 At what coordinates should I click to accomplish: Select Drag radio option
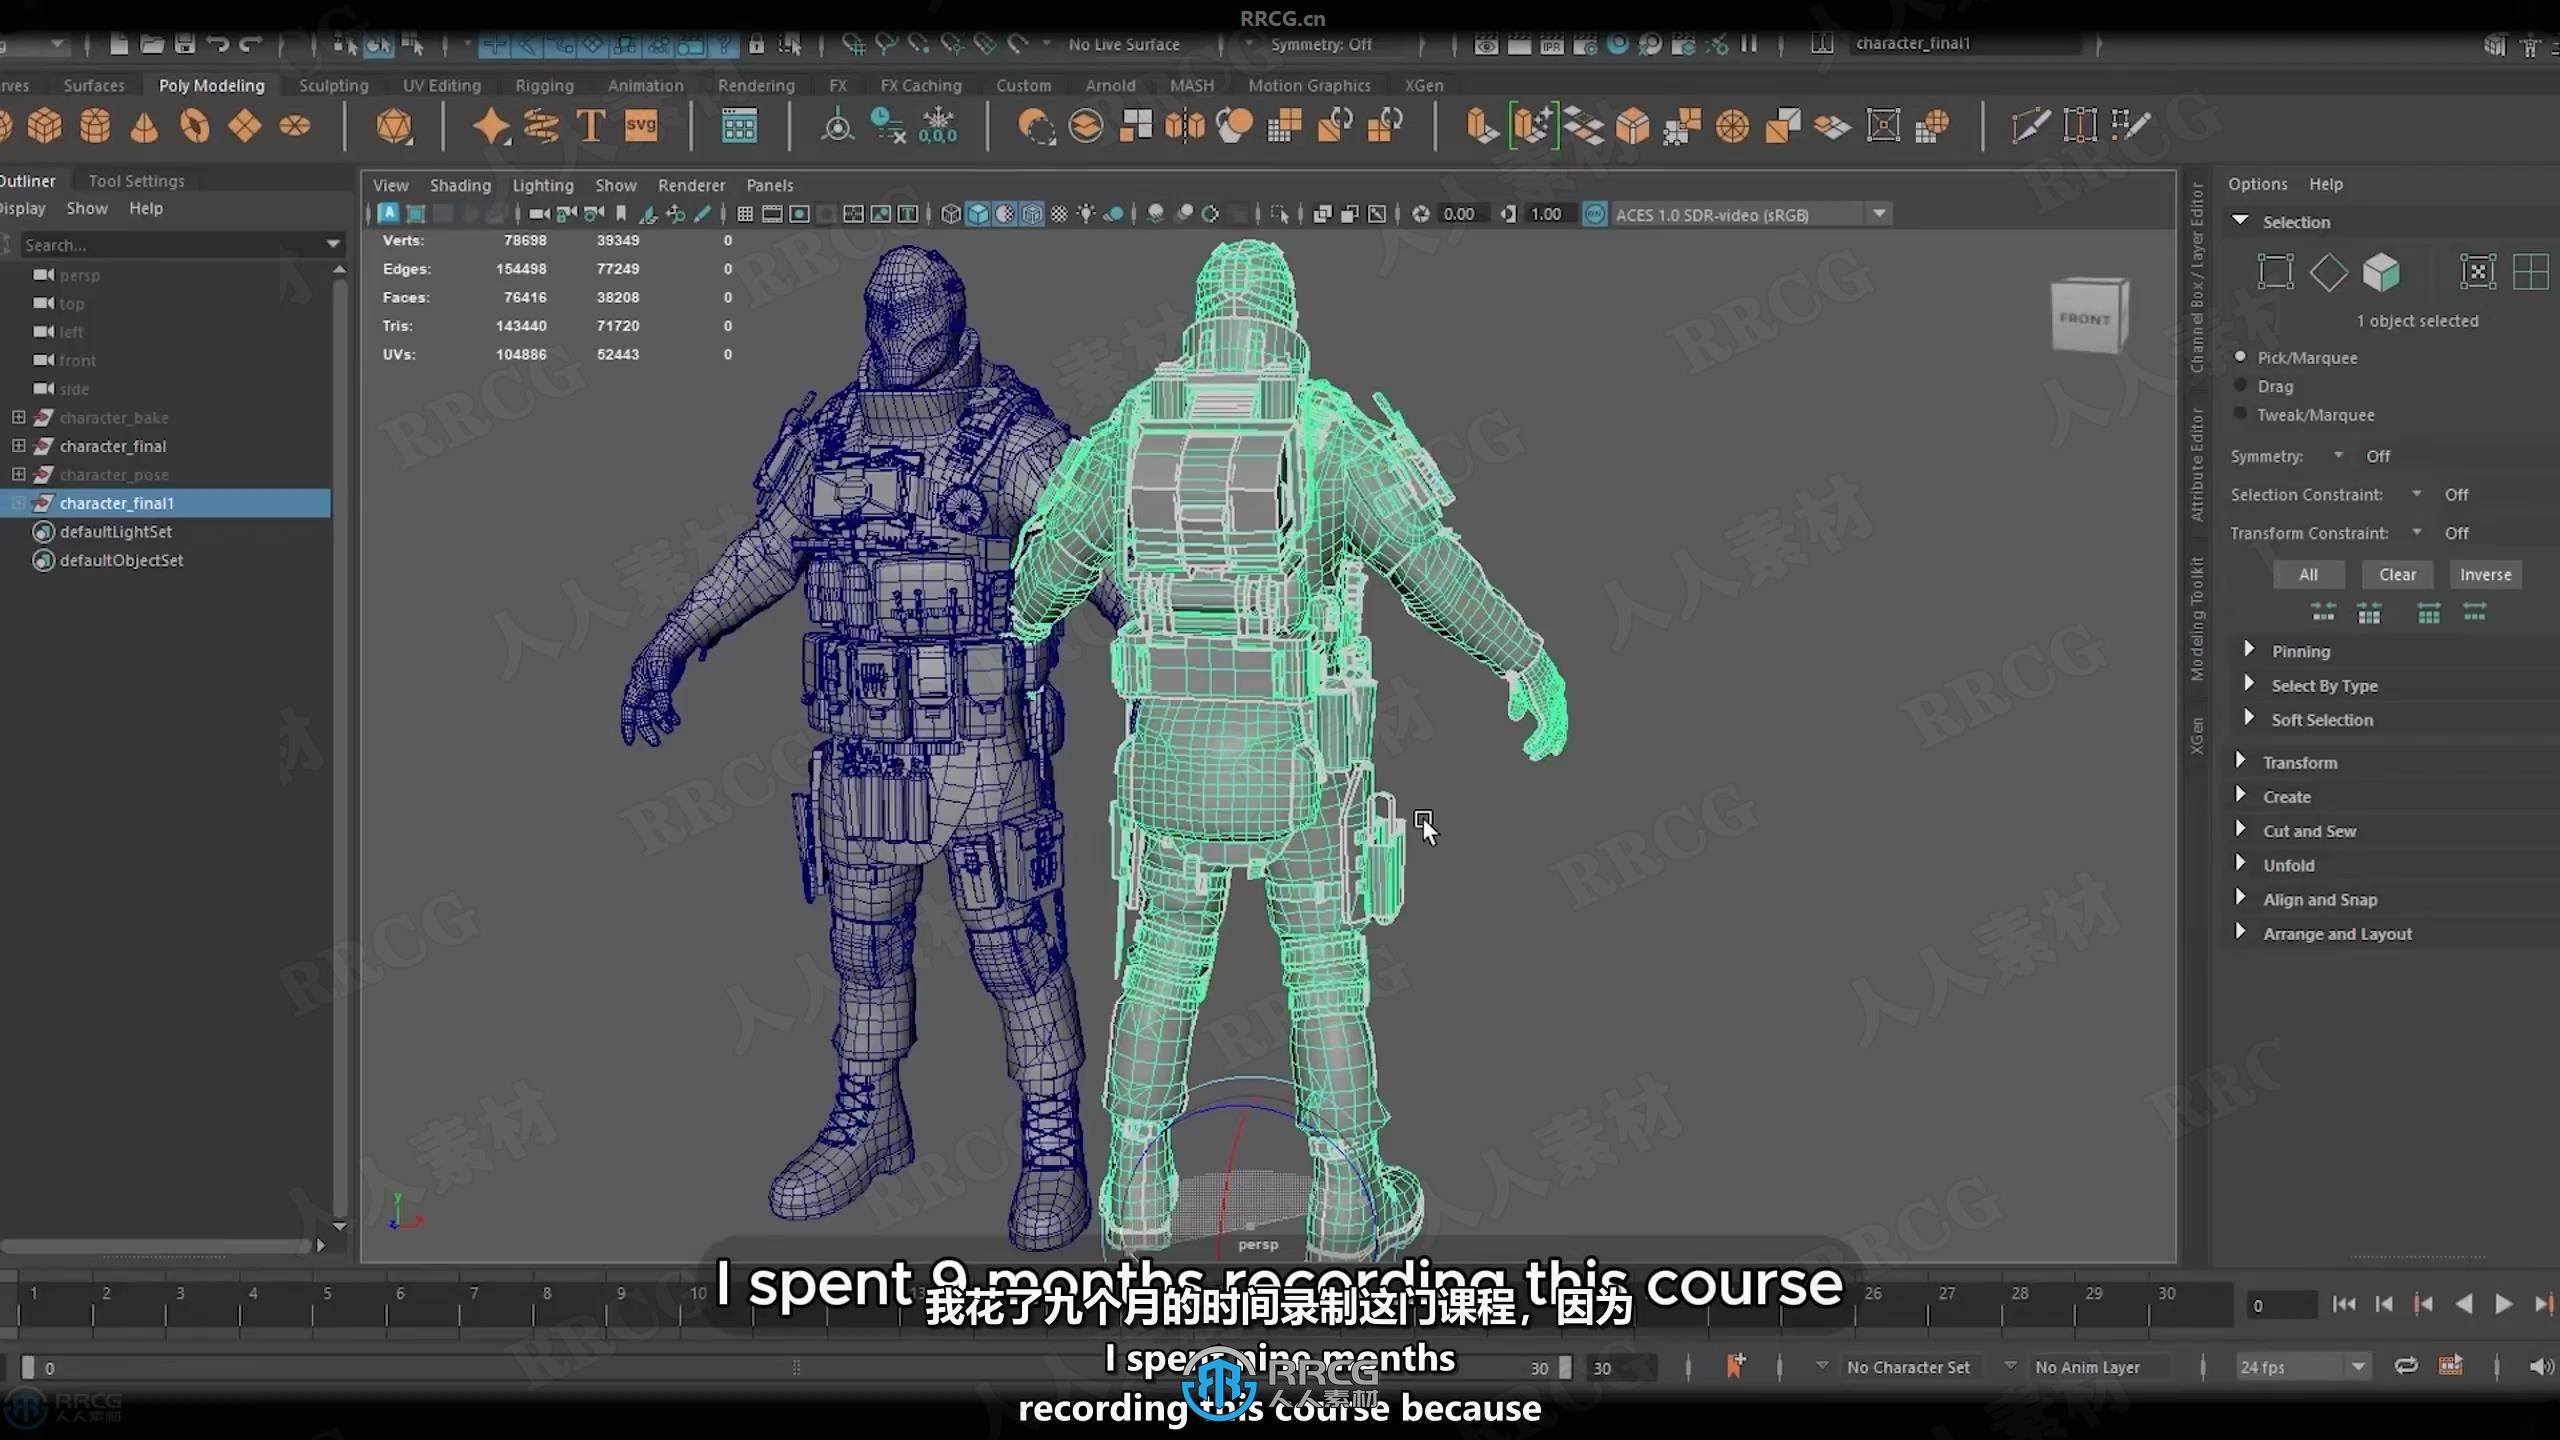click(x=2240, y=386)
